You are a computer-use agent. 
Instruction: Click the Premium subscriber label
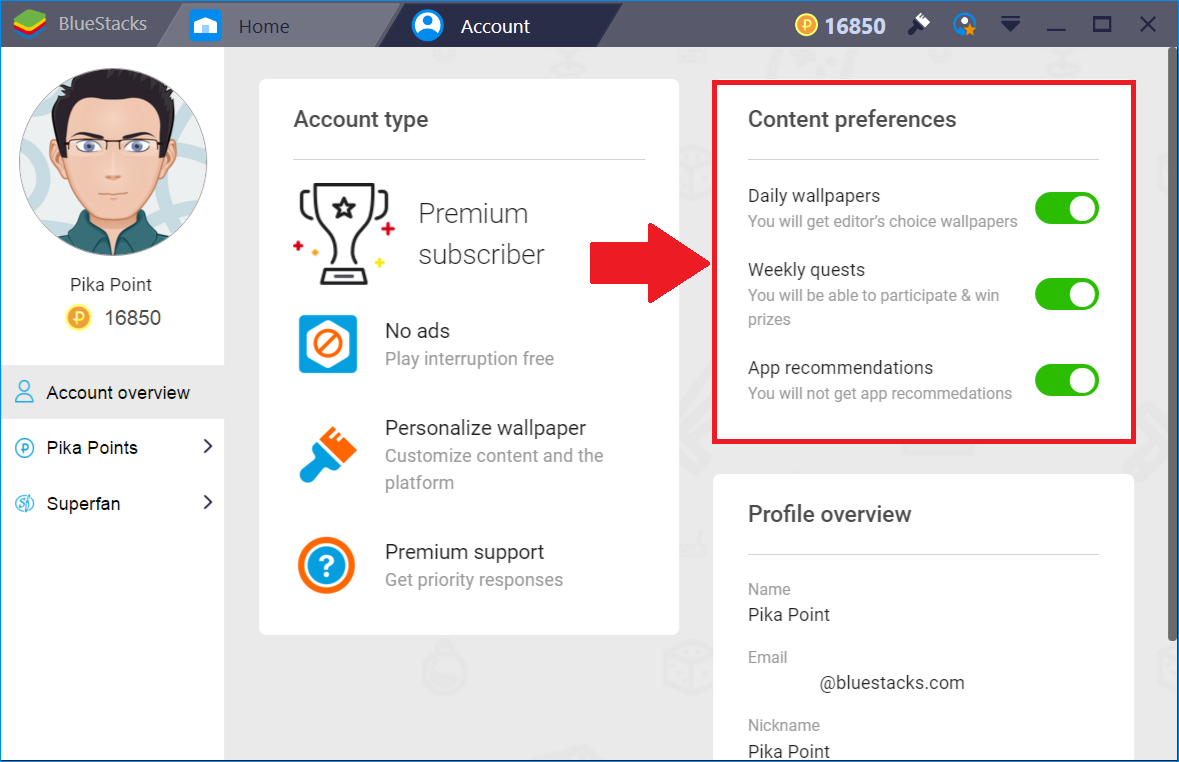click(x=481, y=234)
